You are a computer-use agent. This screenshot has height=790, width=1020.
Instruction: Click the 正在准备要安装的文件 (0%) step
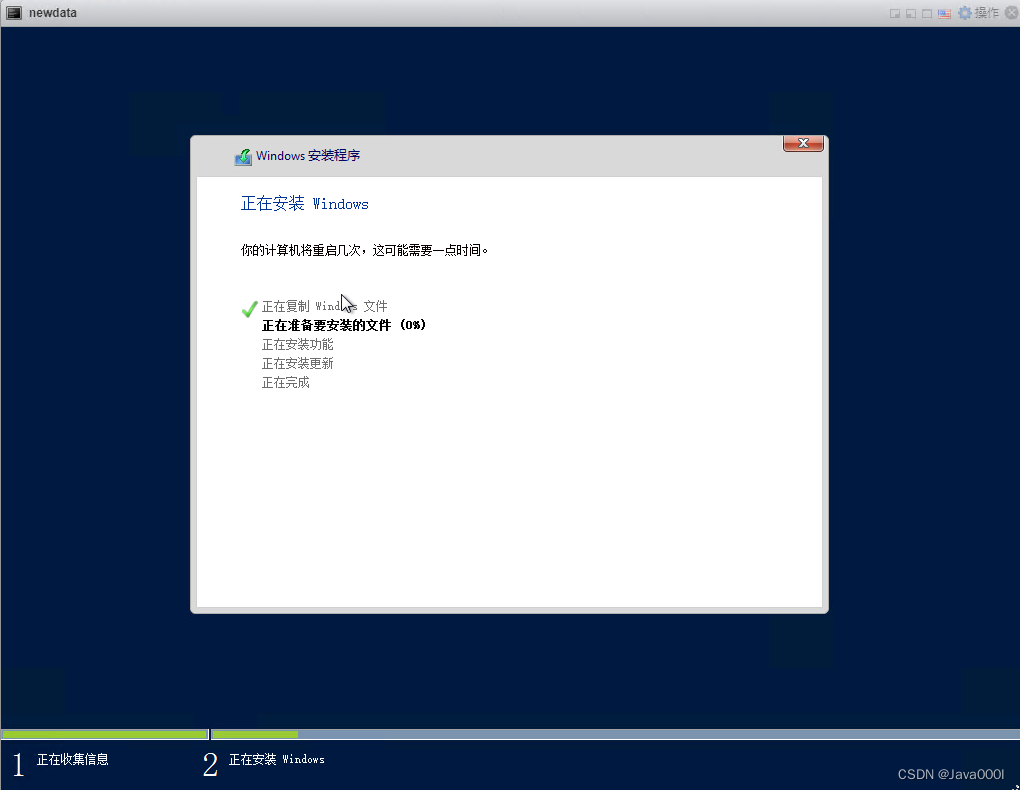pos(343,325)
